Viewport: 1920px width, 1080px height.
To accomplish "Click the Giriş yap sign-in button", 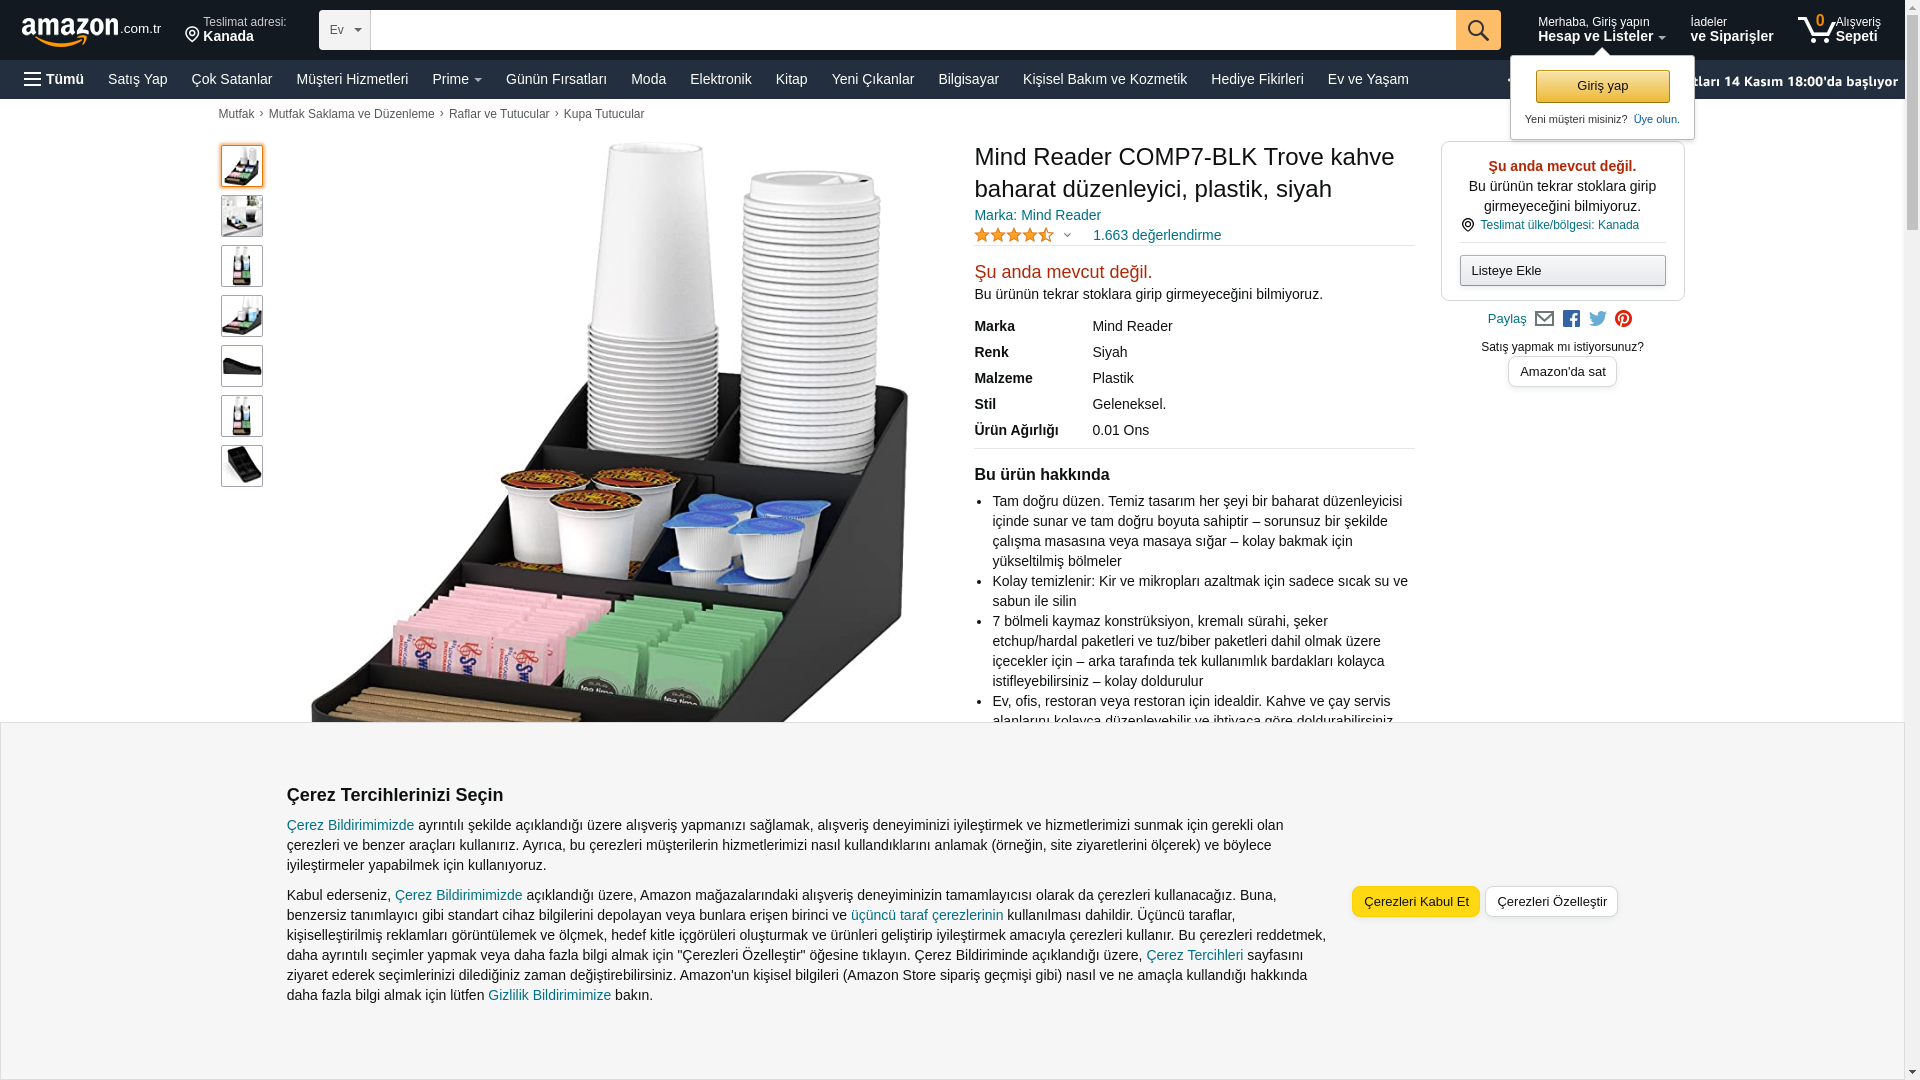I will click(x=1602, y=86).
